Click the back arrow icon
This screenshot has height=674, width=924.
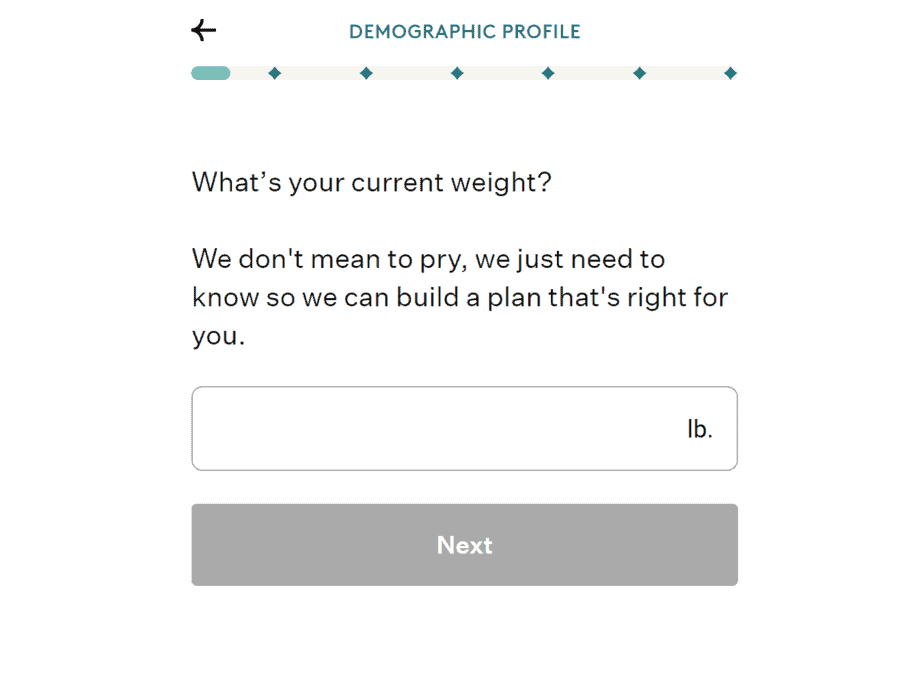(204, 31)
